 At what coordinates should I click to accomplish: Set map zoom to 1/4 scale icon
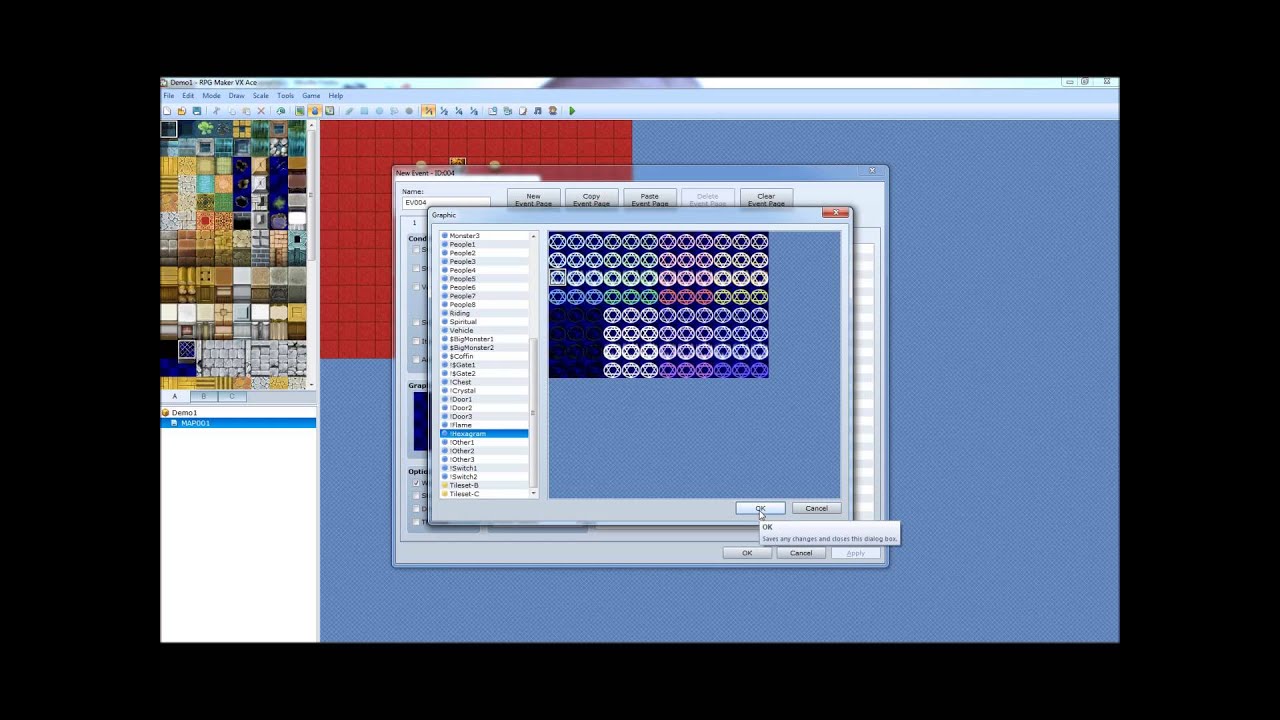point(459,111)
